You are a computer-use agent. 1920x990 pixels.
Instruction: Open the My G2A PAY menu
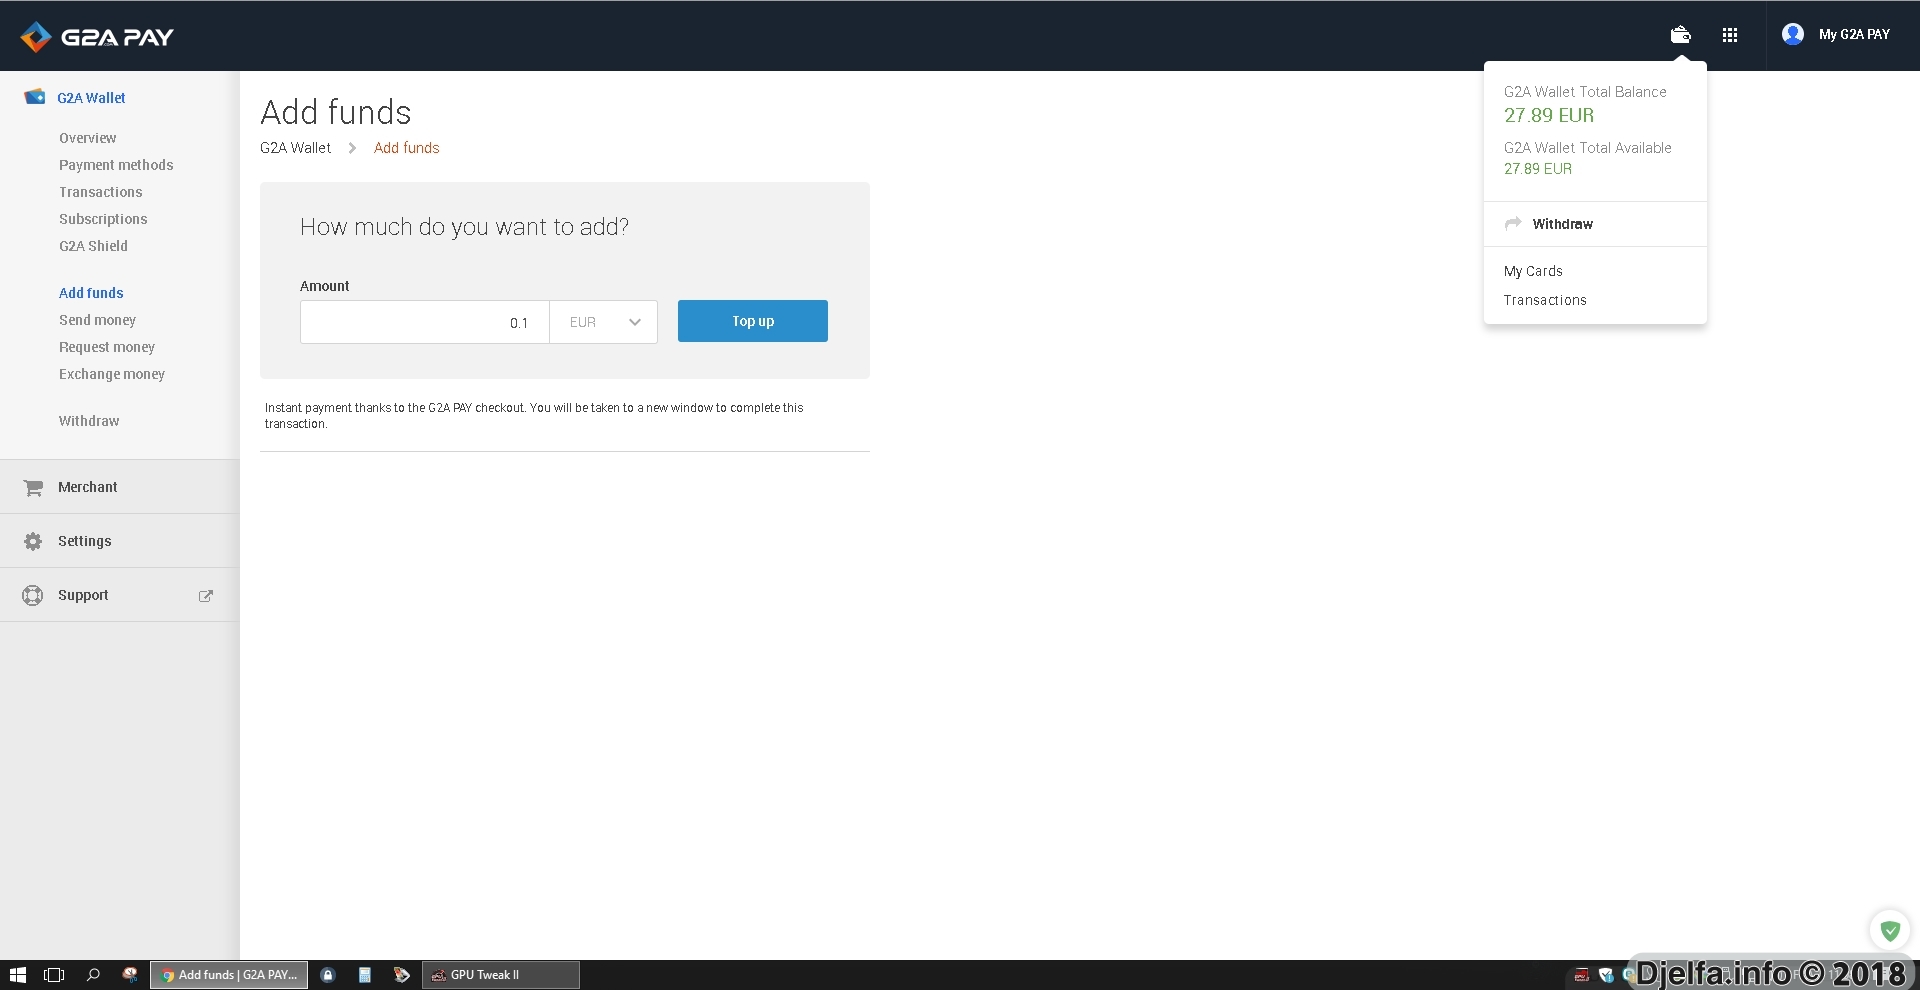pyautogui.click(x=1854, y=34)
